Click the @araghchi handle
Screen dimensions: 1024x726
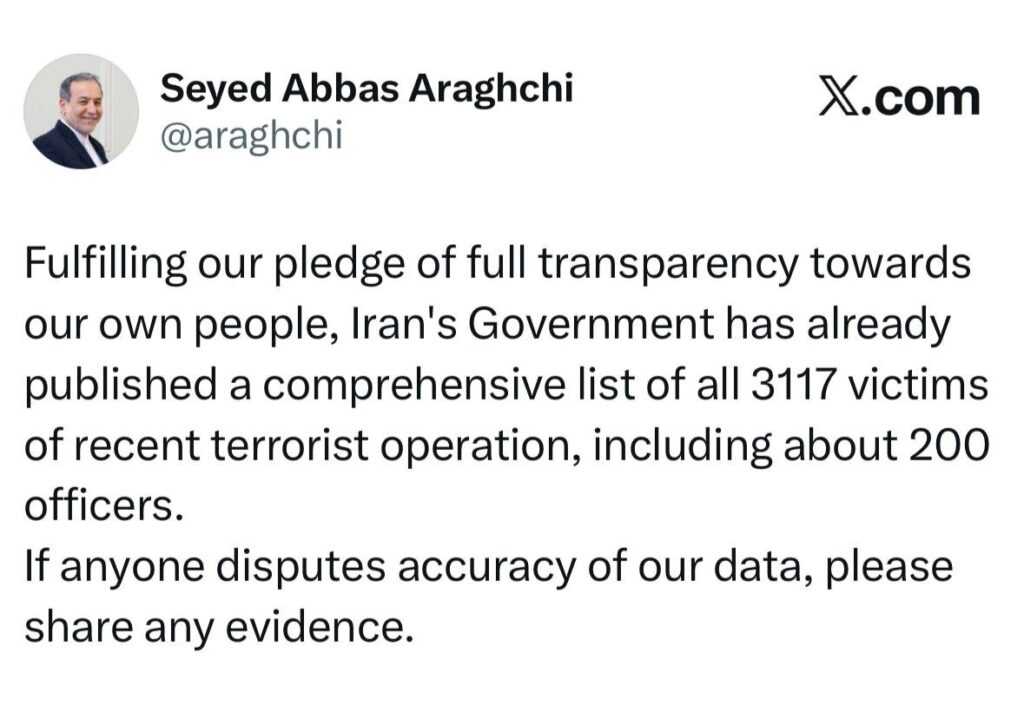tap(251, 136)
